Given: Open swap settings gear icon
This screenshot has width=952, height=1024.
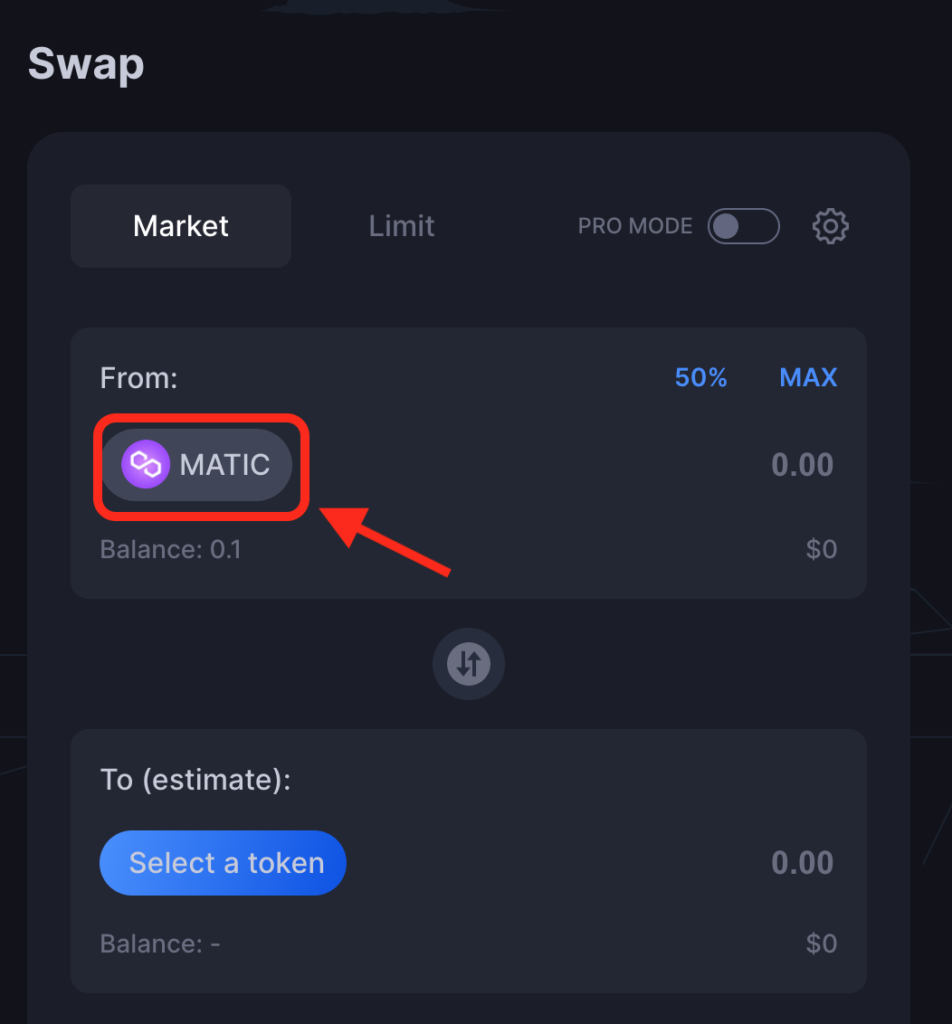Looking at the screenshot, I should [830, 226].
